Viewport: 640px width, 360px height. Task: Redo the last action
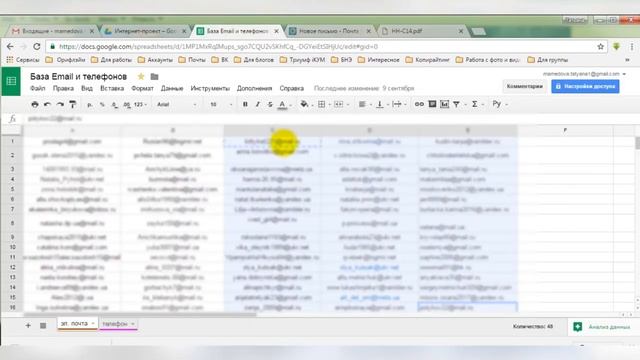60,104
